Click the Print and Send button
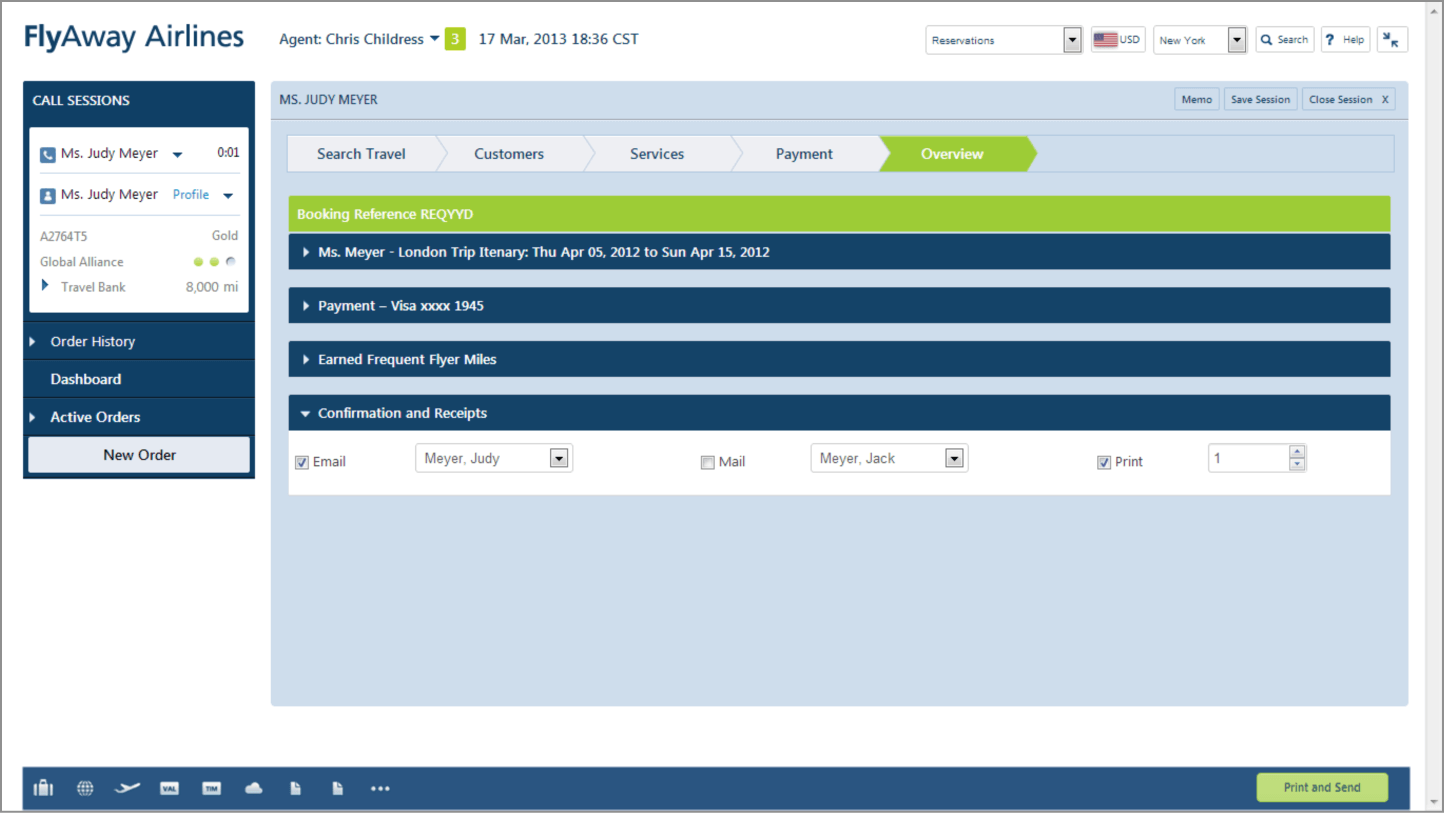 (1322, 787)
